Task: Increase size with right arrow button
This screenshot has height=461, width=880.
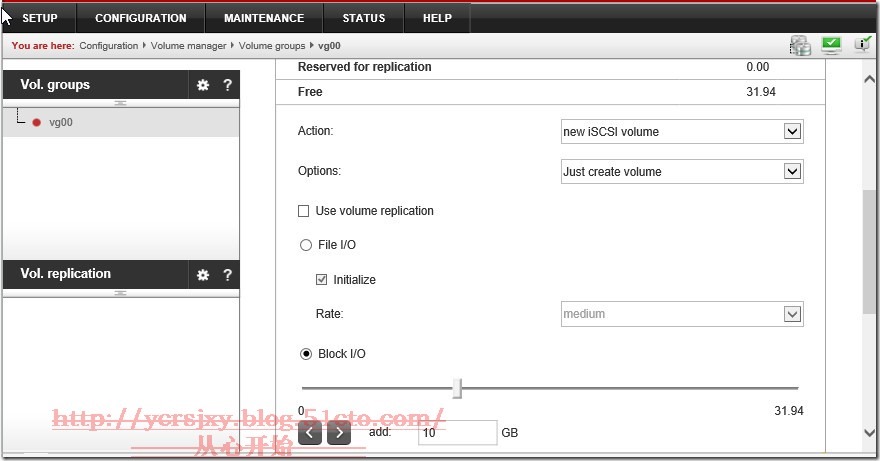Action: pyautogui.click(x=339, y=433)
